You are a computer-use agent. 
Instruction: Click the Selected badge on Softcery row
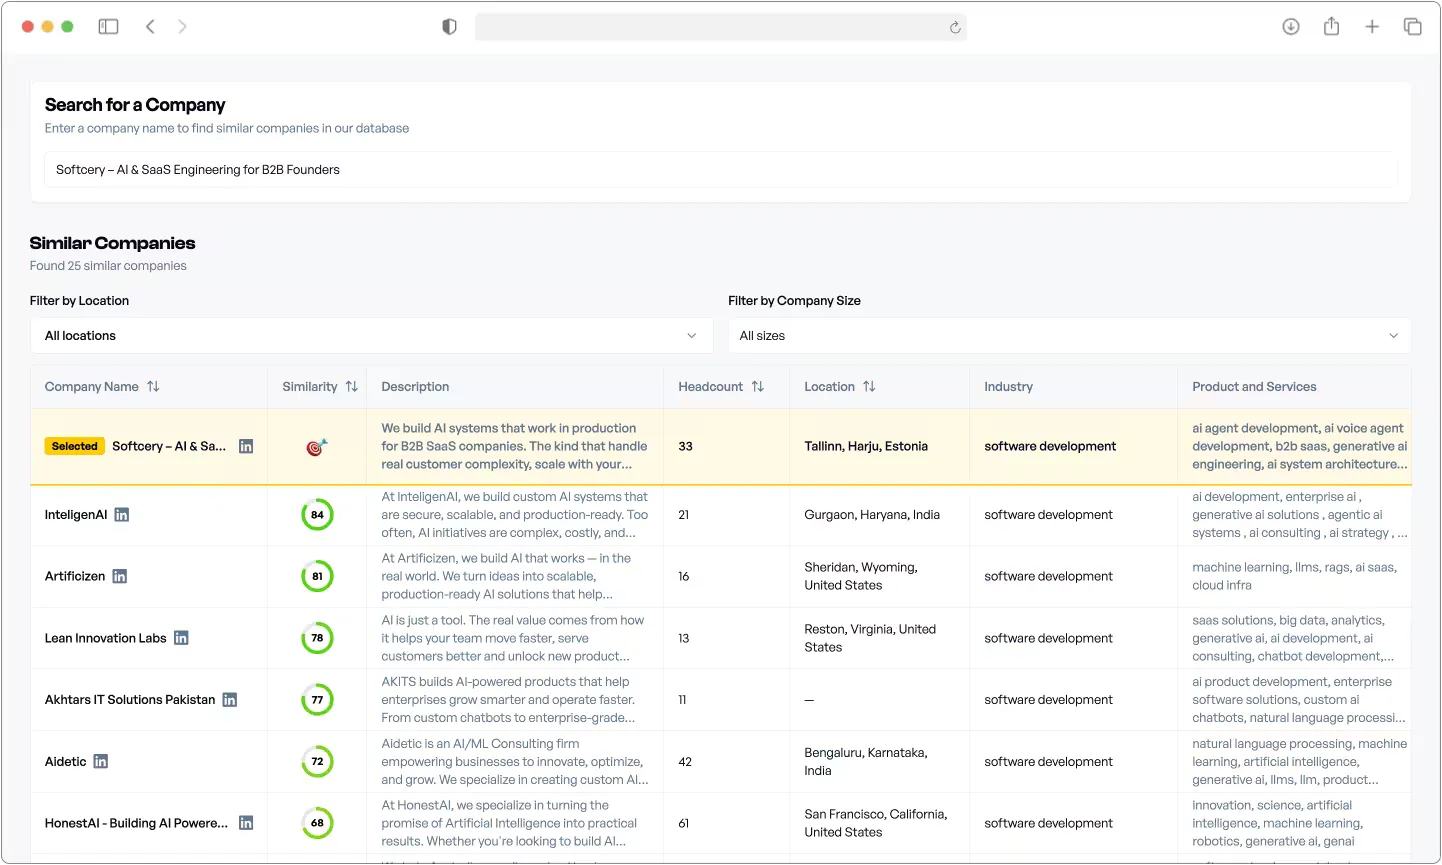coord(75,447)
